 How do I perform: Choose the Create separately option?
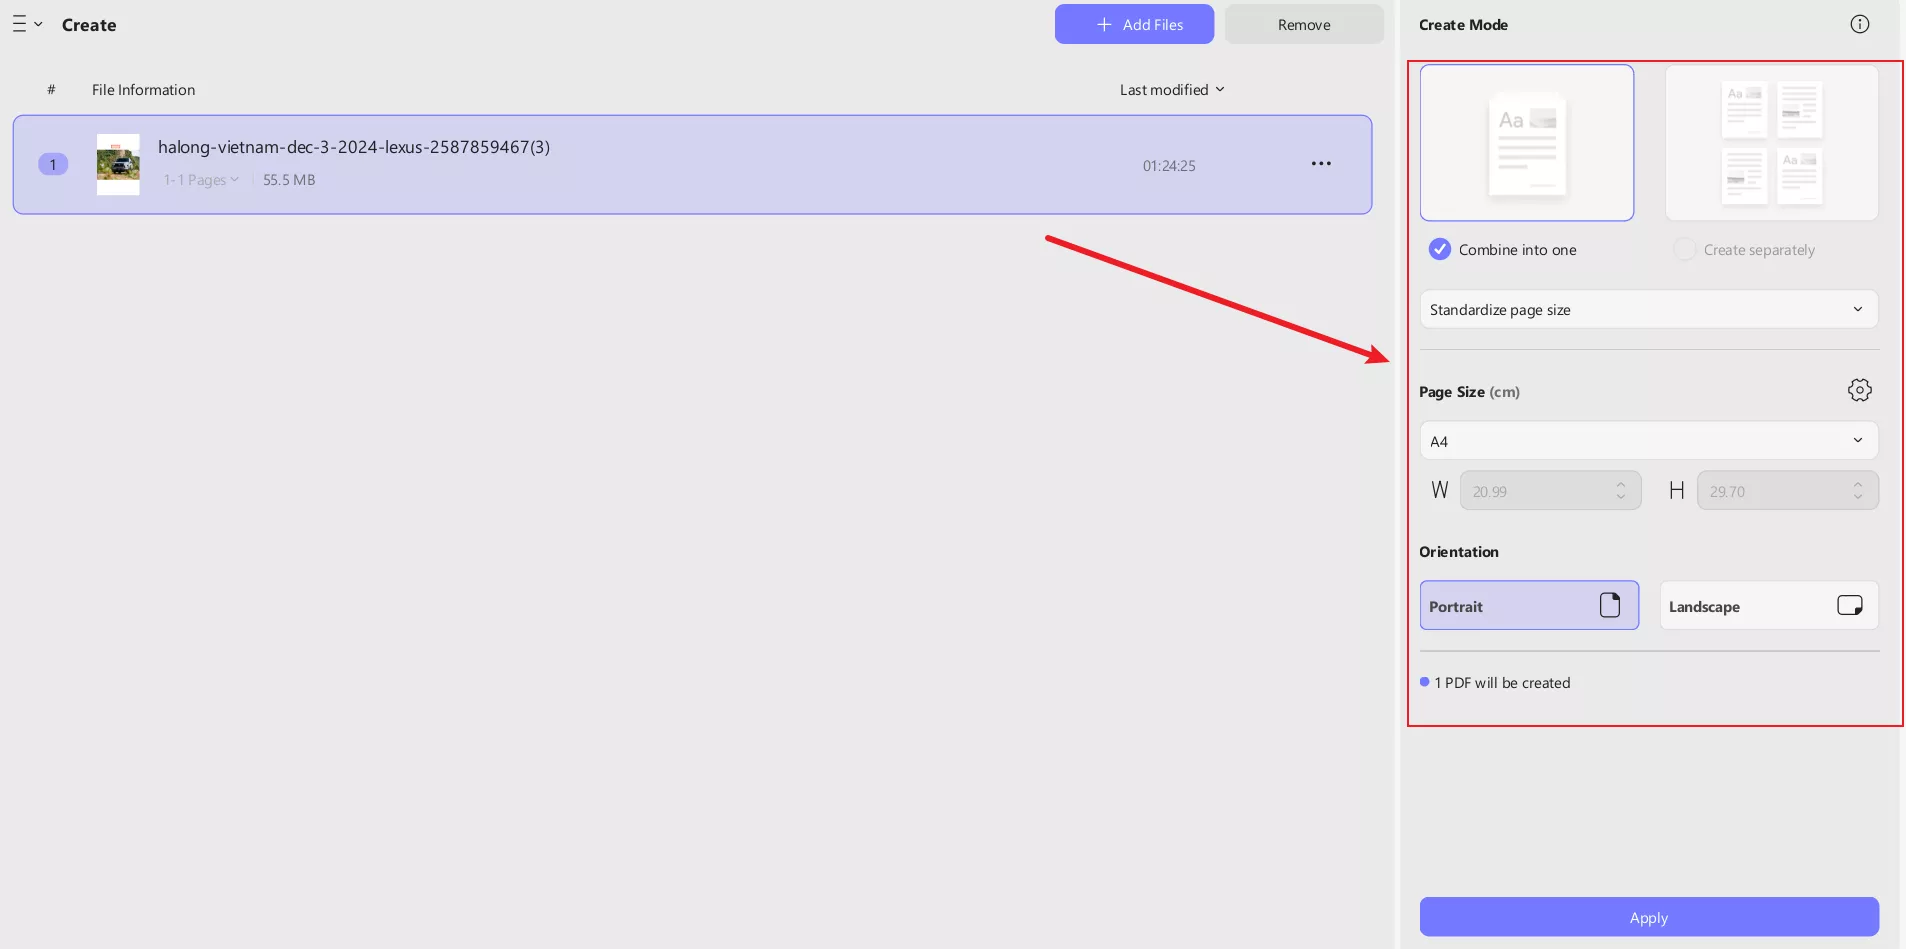[1685, 249]
